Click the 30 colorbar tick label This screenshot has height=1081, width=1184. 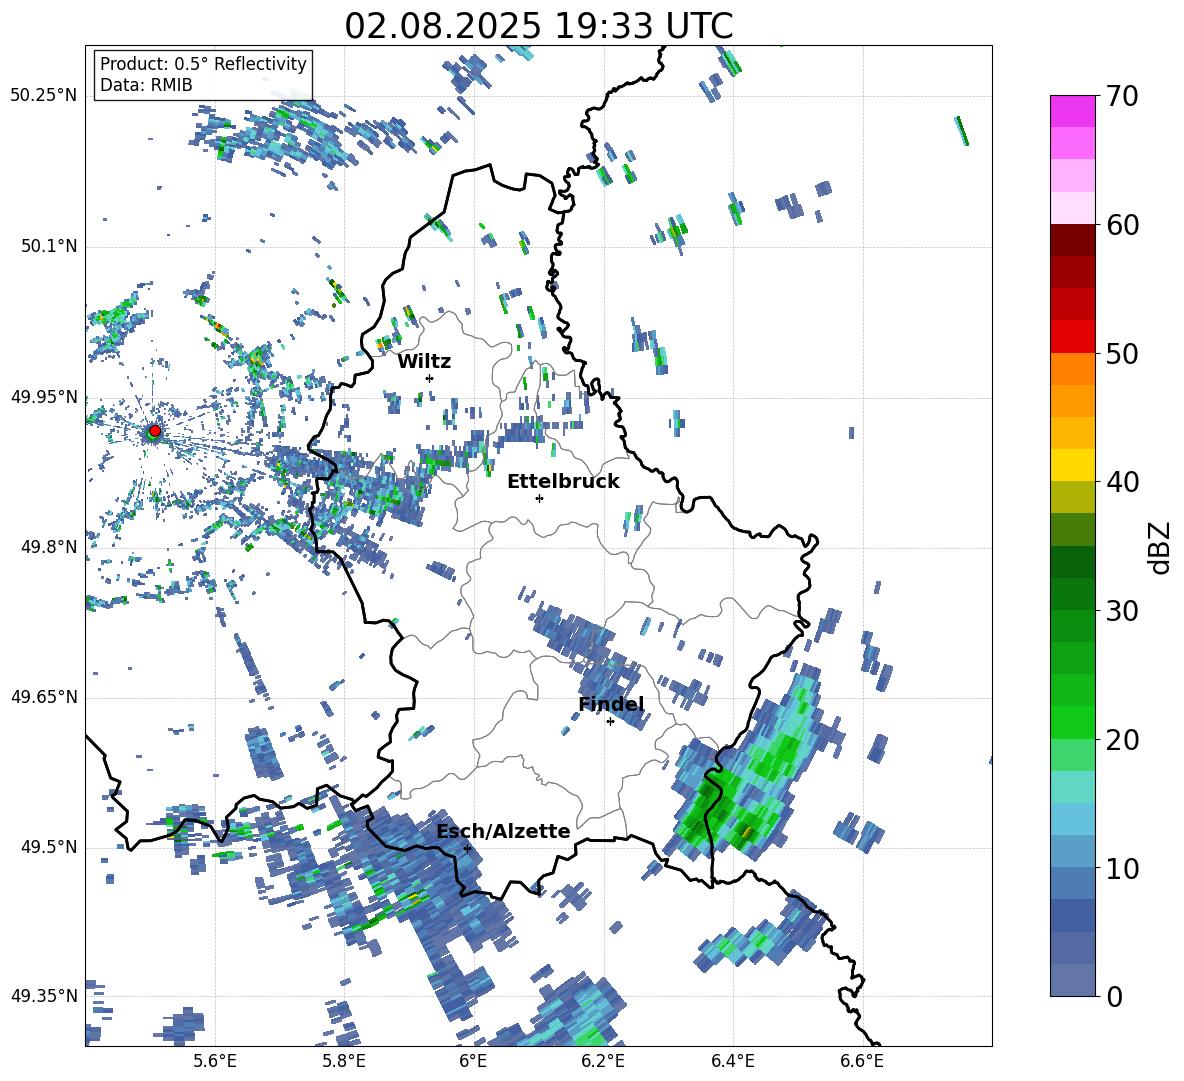tap(1121, 611)
